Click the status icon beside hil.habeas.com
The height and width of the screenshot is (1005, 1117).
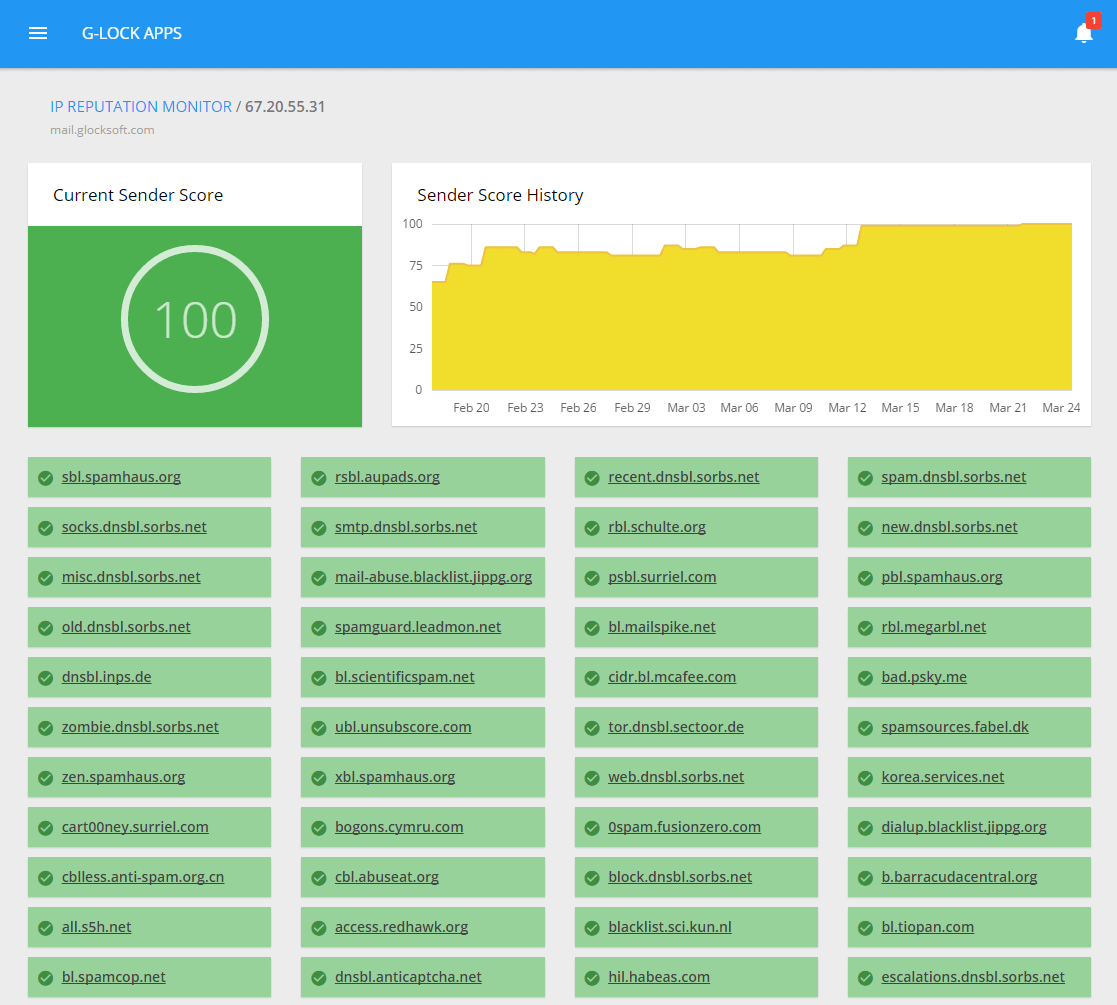(591, 977)
